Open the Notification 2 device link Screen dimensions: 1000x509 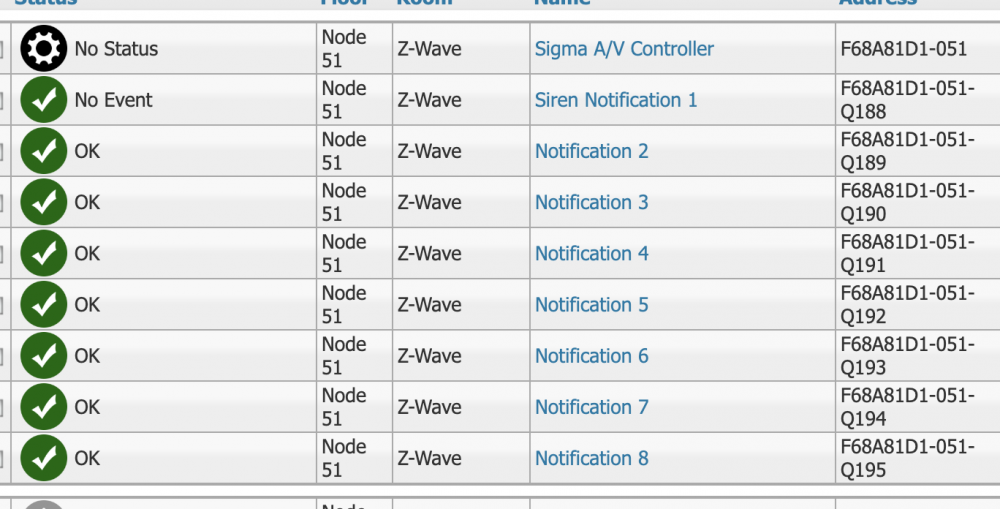[x=591, y=151]
